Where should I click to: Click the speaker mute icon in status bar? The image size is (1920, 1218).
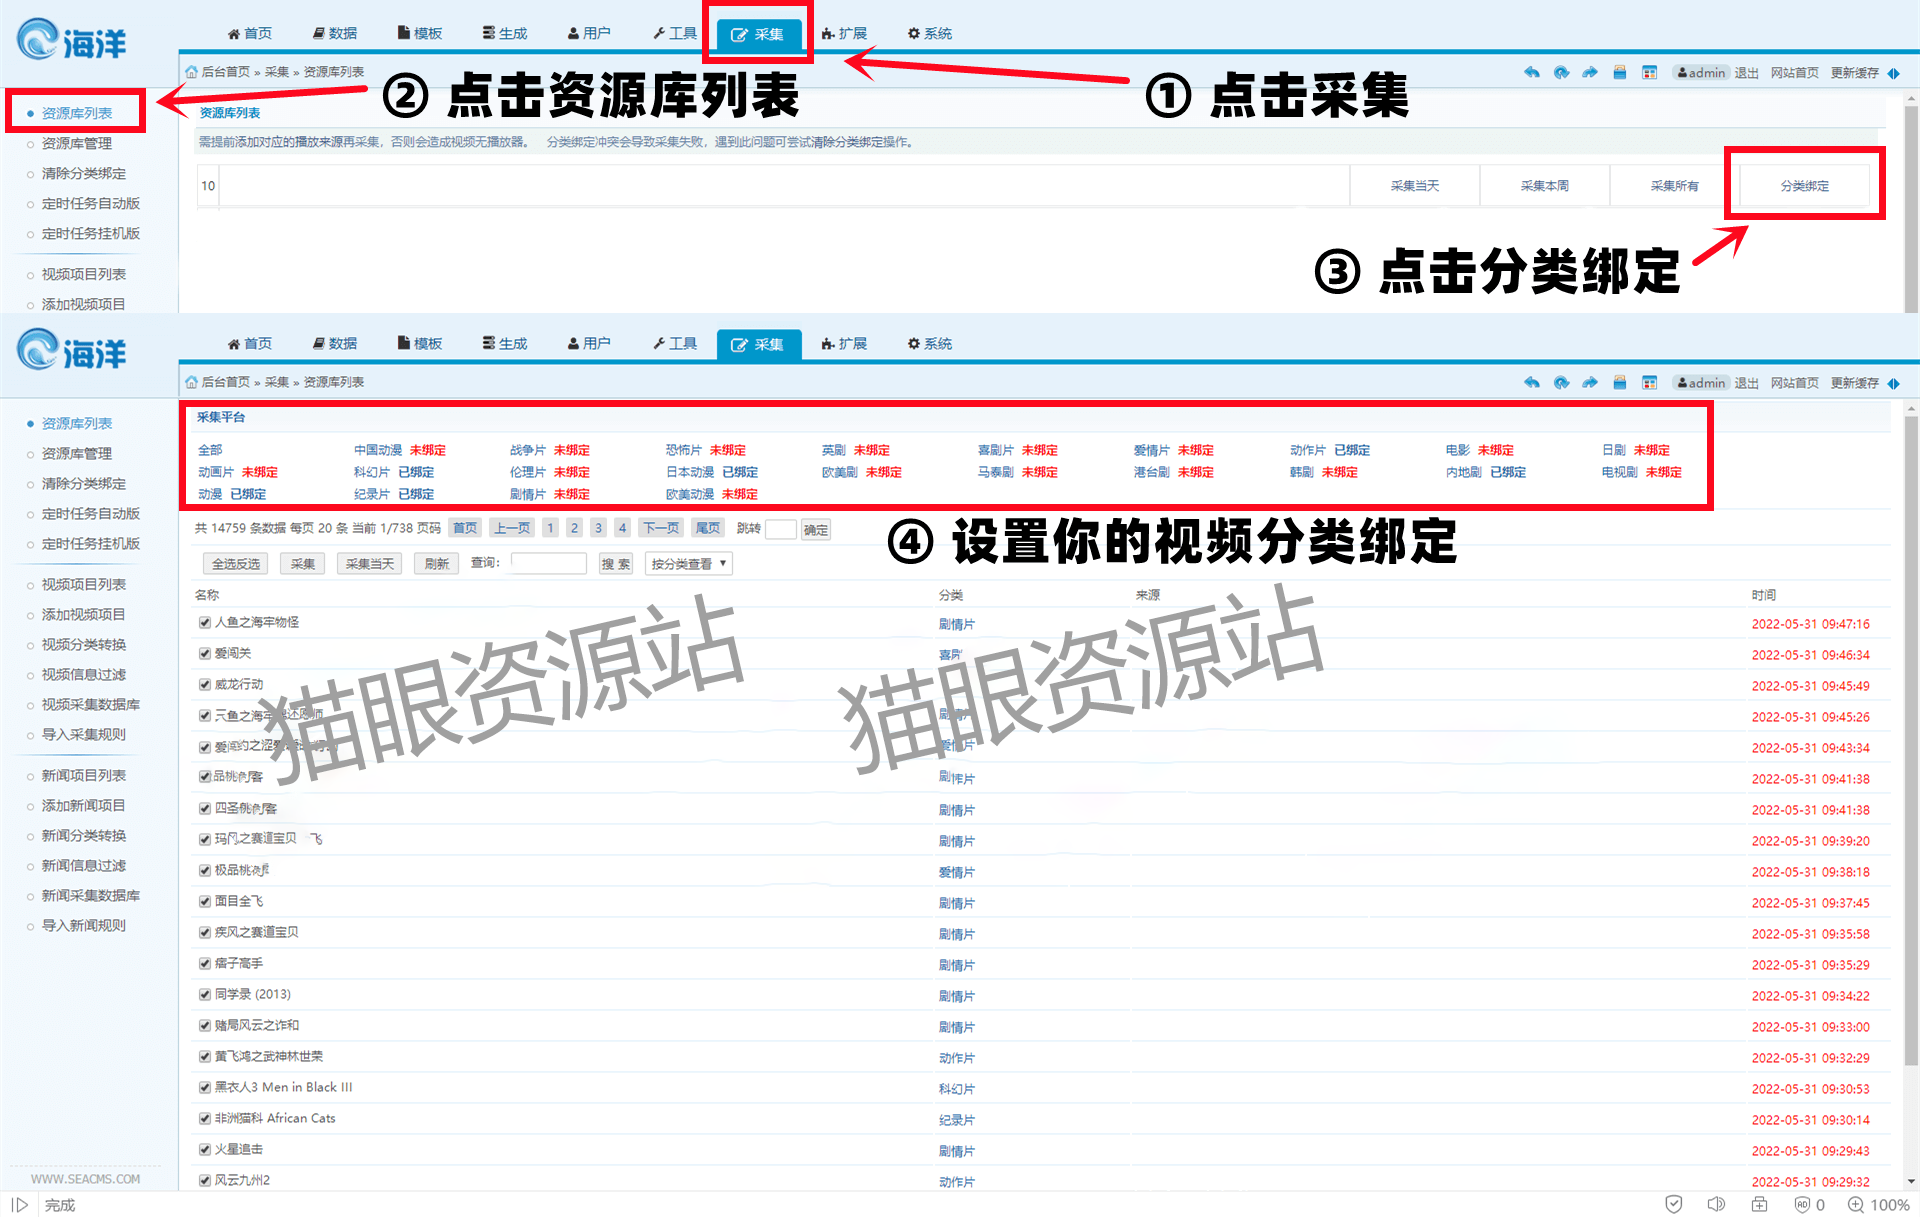coord(1716,1205)
